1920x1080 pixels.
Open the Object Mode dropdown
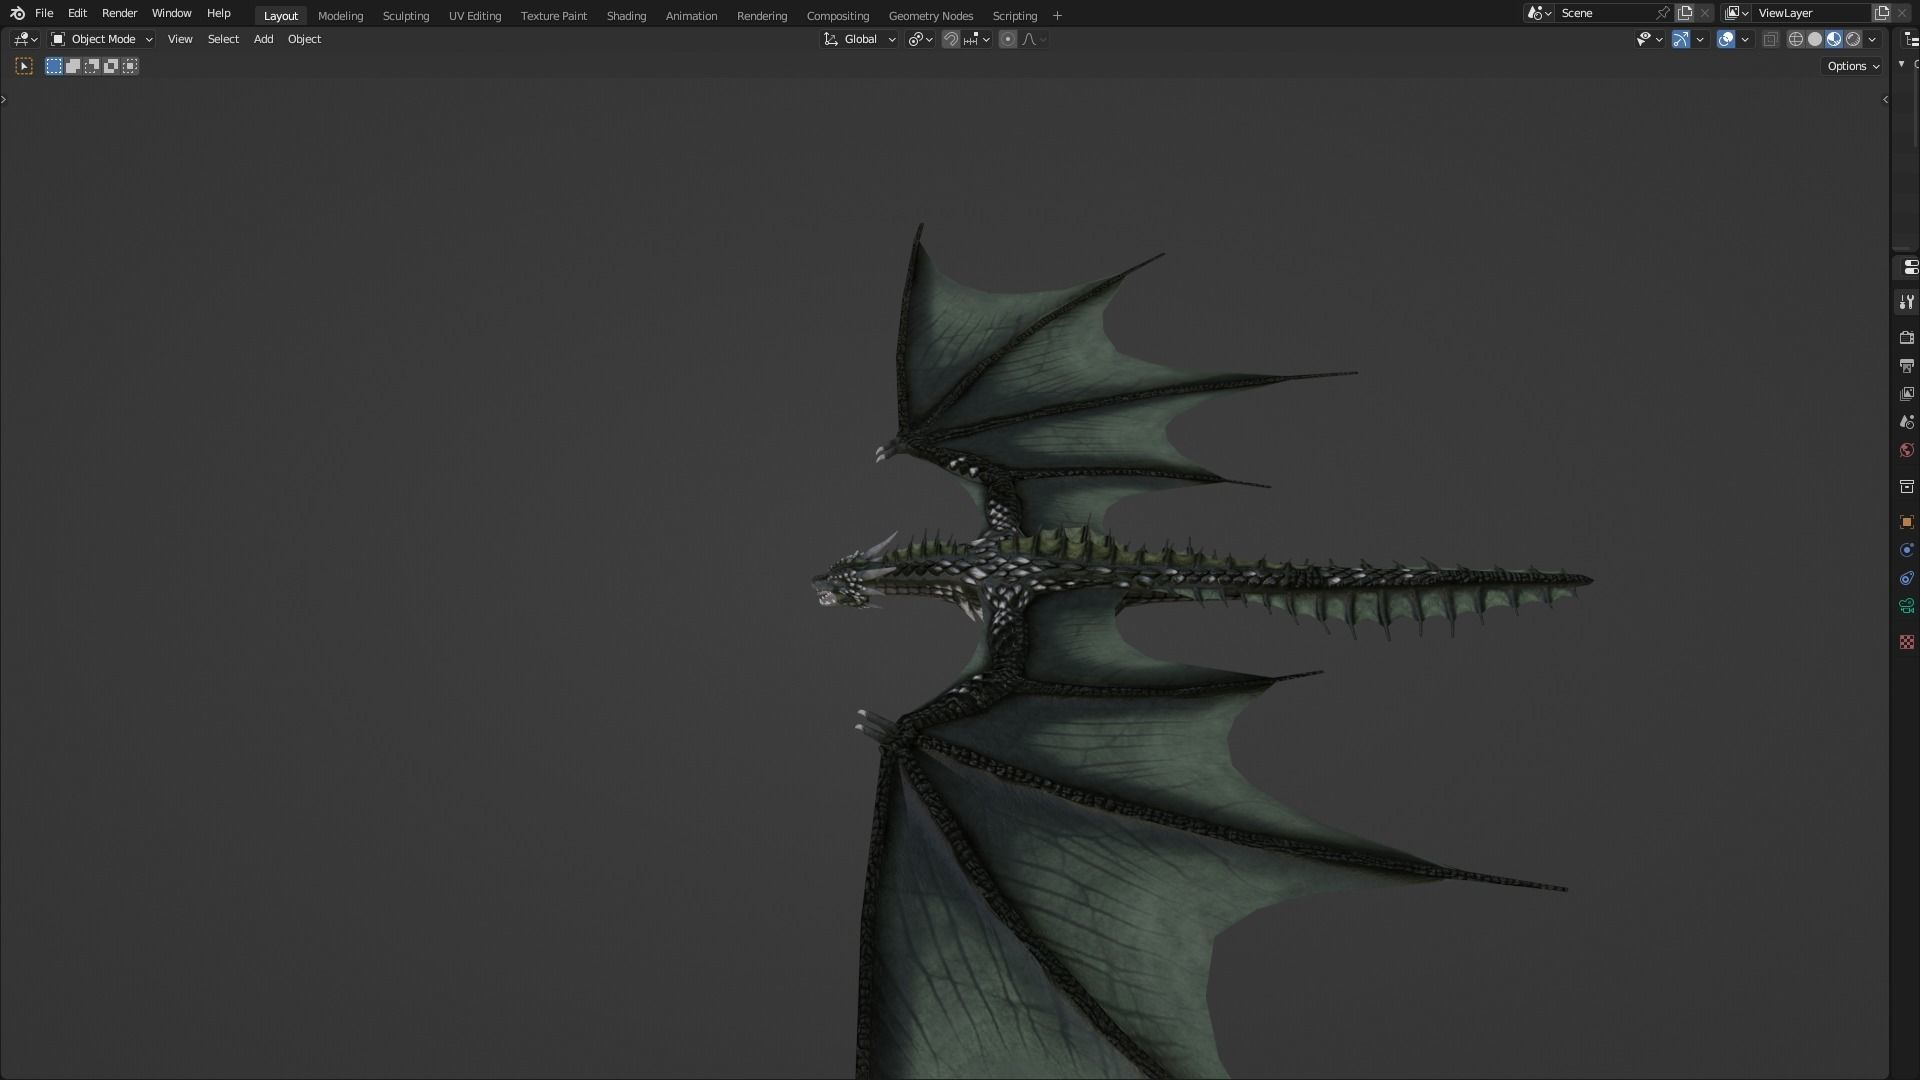pos(102,39)
